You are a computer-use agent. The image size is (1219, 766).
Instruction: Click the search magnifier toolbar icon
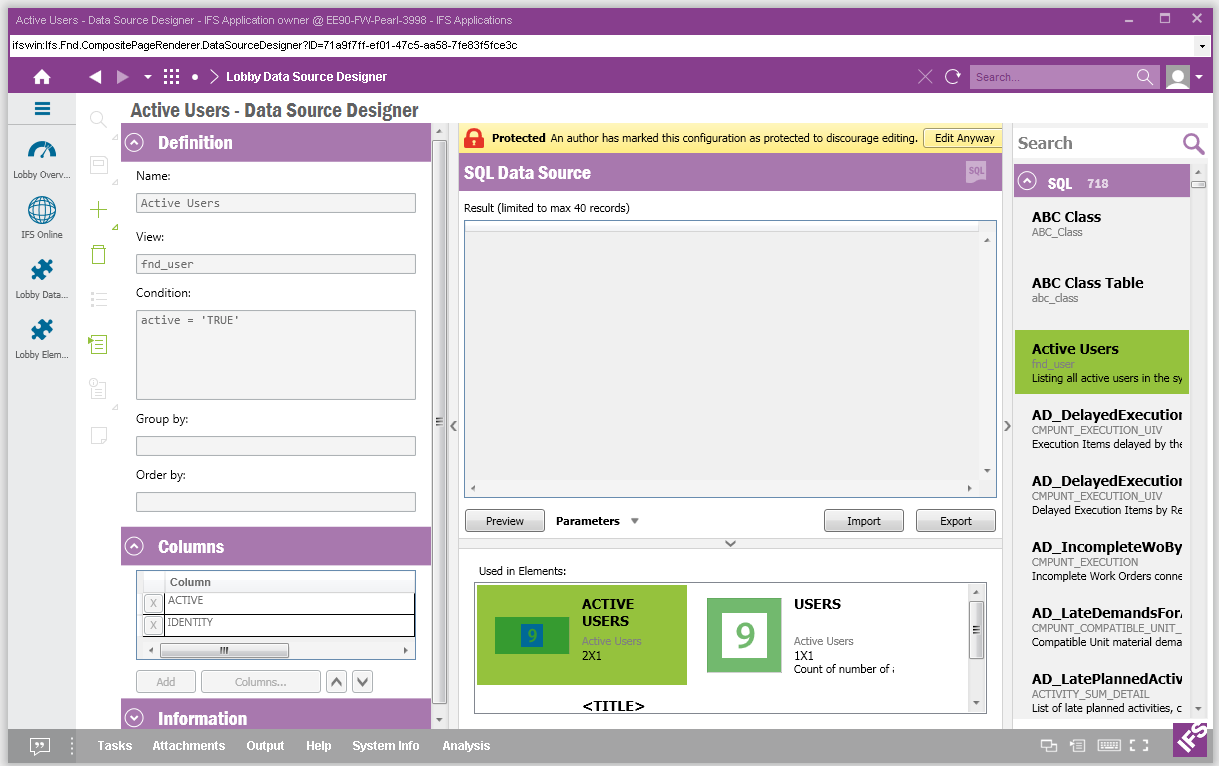tap(98, 120)
